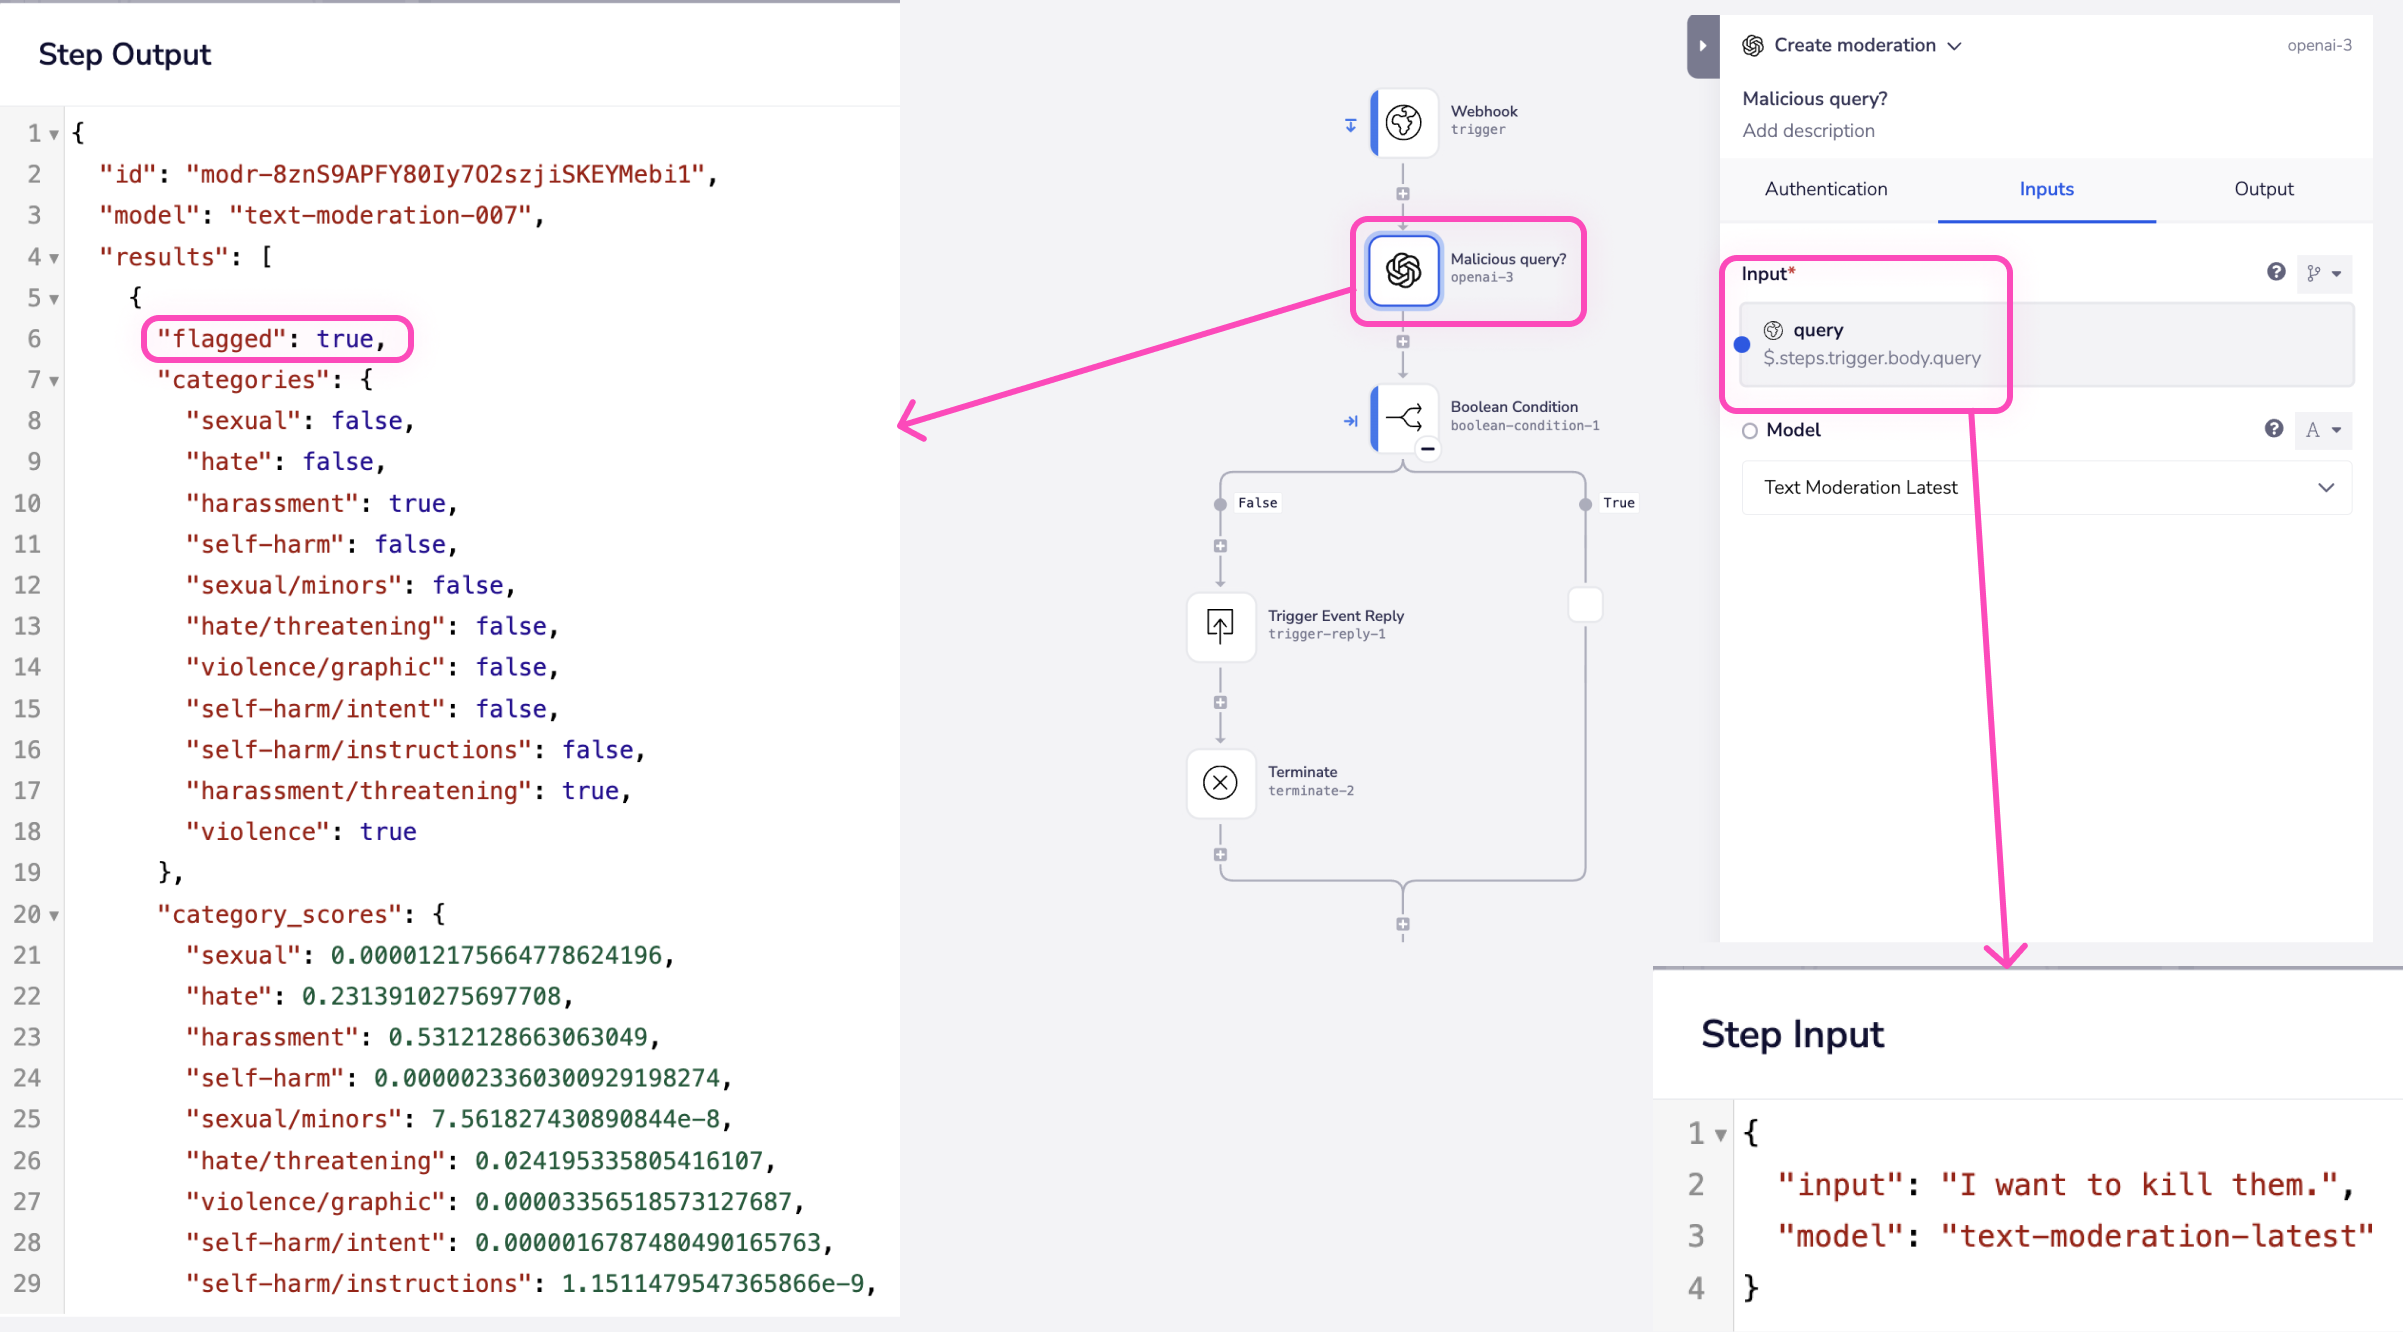Screen dimensions: 2403x1332
Task: Click the OpenAI icon on Malicious query node
Action: 1403,270
